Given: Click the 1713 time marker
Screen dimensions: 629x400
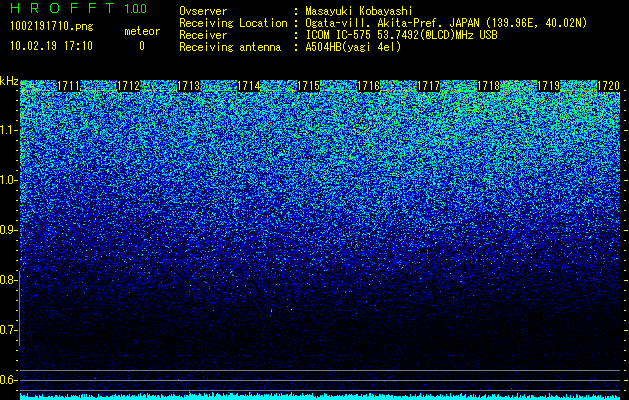Looking at the screenshot, I should pyautogui.click(x=188, y=86).
